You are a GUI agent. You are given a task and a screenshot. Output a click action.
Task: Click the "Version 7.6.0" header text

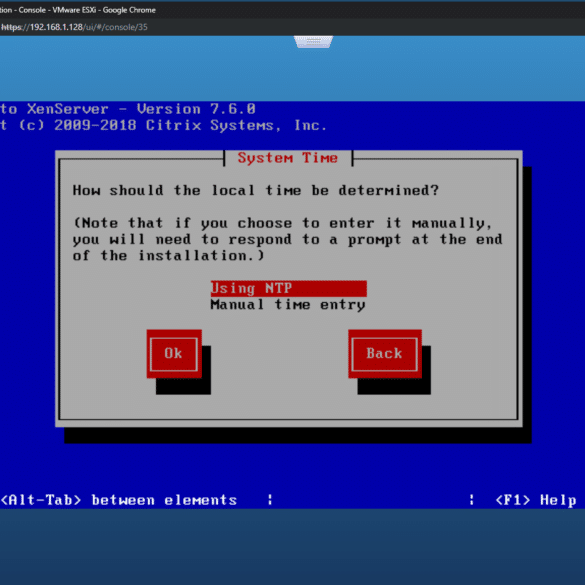[196, 109]
